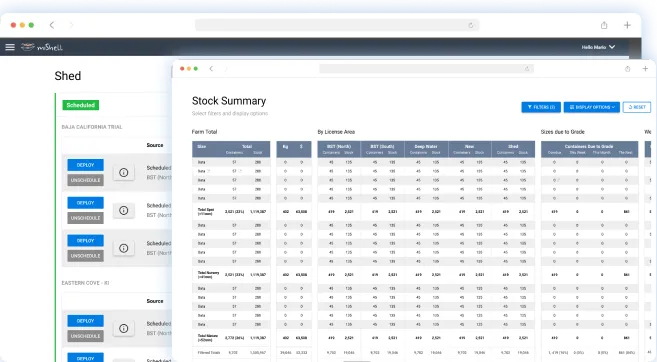This screenshot has height=362, width=657.
Task: Select the Total Nursery summary row label
Action: pos(208,274)
